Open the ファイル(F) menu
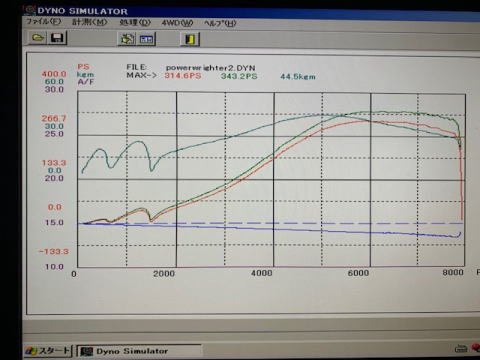480x360 pixels. (x=43, y=22)
